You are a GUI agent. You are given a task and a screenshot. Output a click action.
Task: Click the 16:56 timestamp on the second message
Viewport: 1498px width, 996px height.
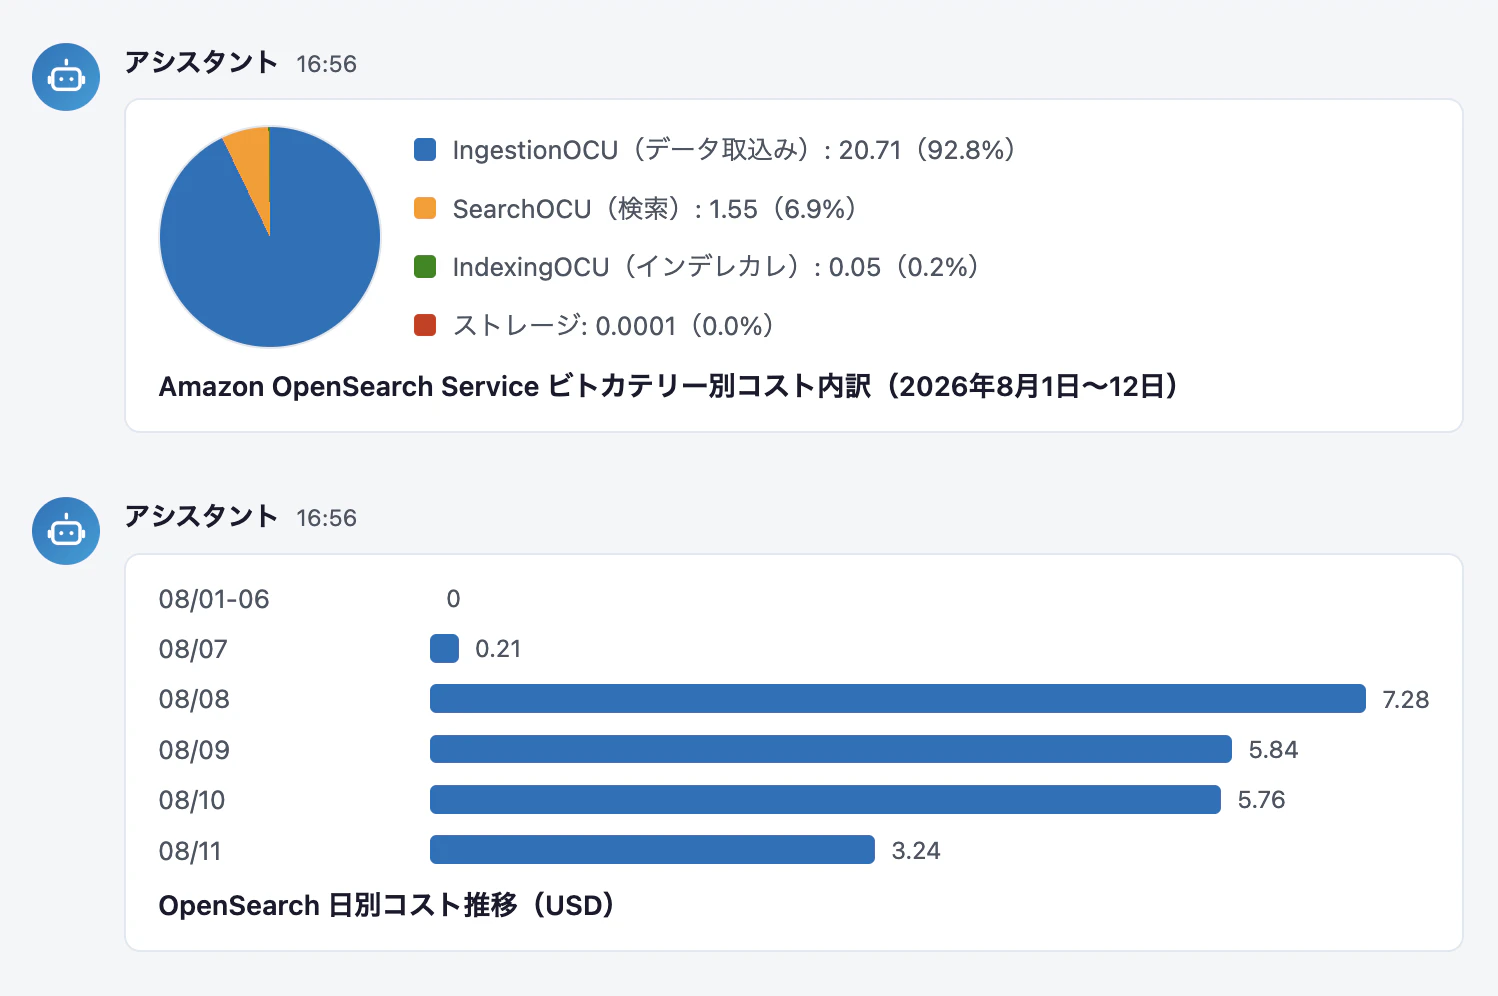click(326, 518)
